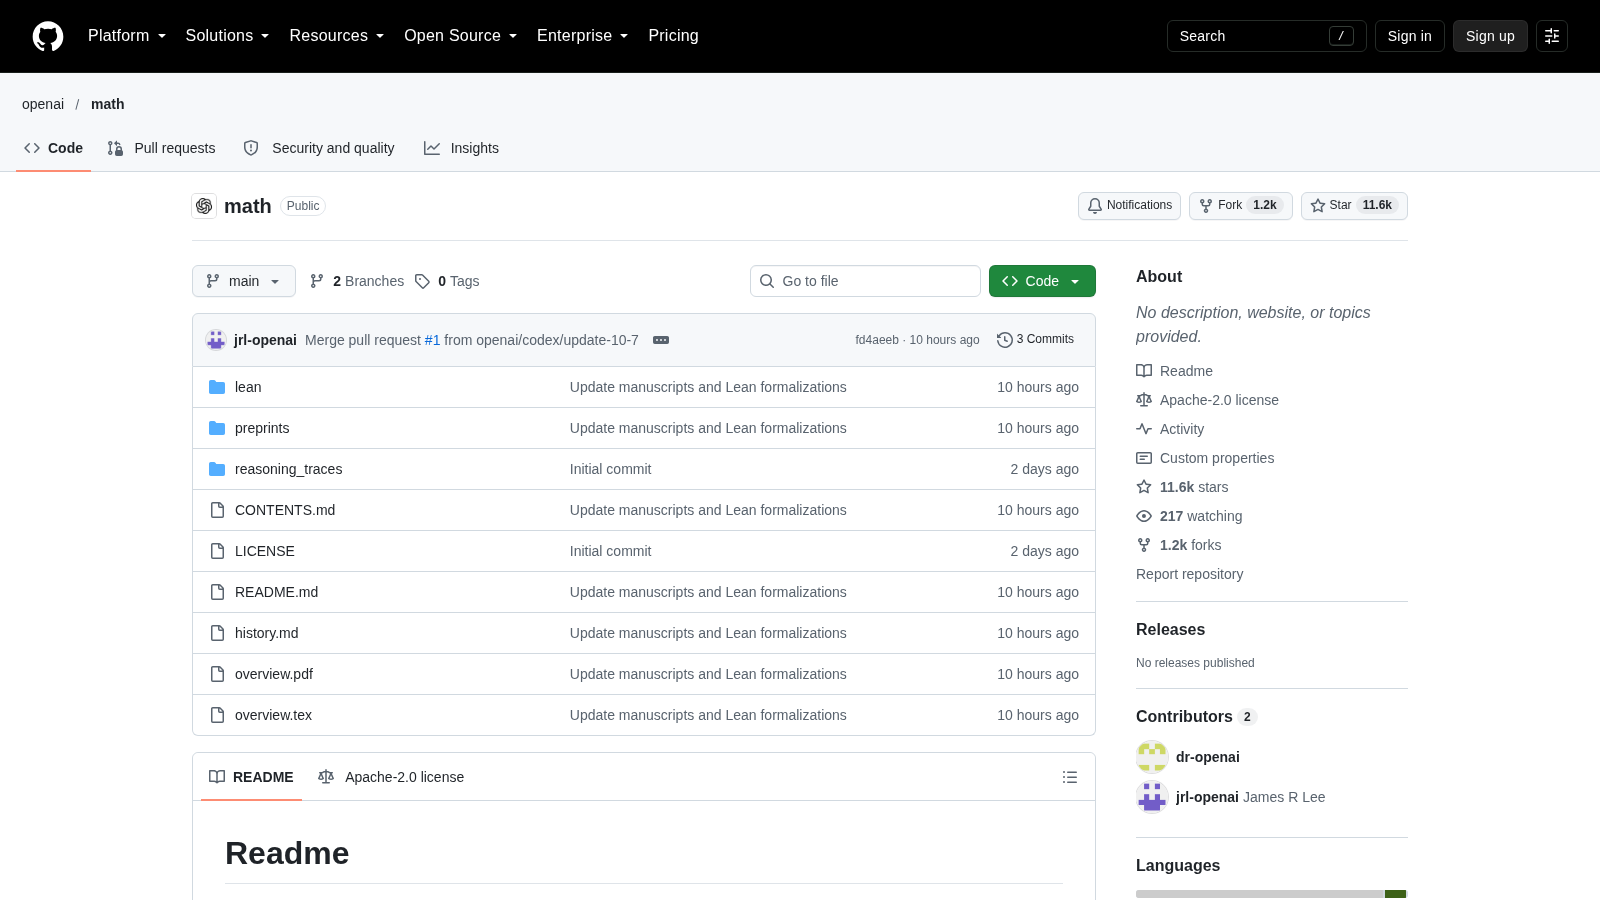Select the Apache-2.0 license tab
Screen dimensions: 1600x900
(391, 777)
